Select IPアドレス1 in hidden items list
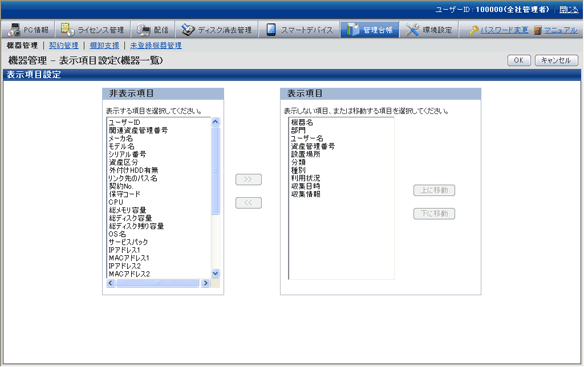The width and height of the screenshot is (584, 367). 124,250
